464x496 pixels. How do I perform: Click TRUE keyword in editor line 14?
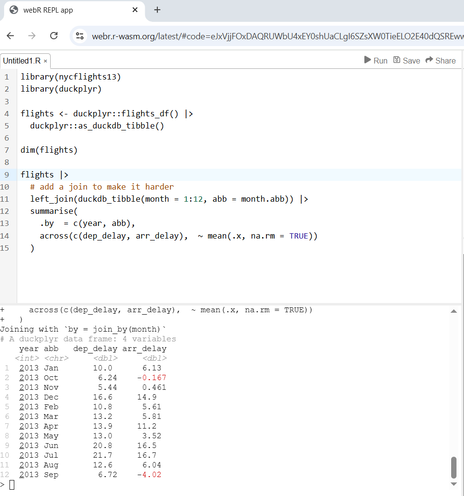coord(298,236)
